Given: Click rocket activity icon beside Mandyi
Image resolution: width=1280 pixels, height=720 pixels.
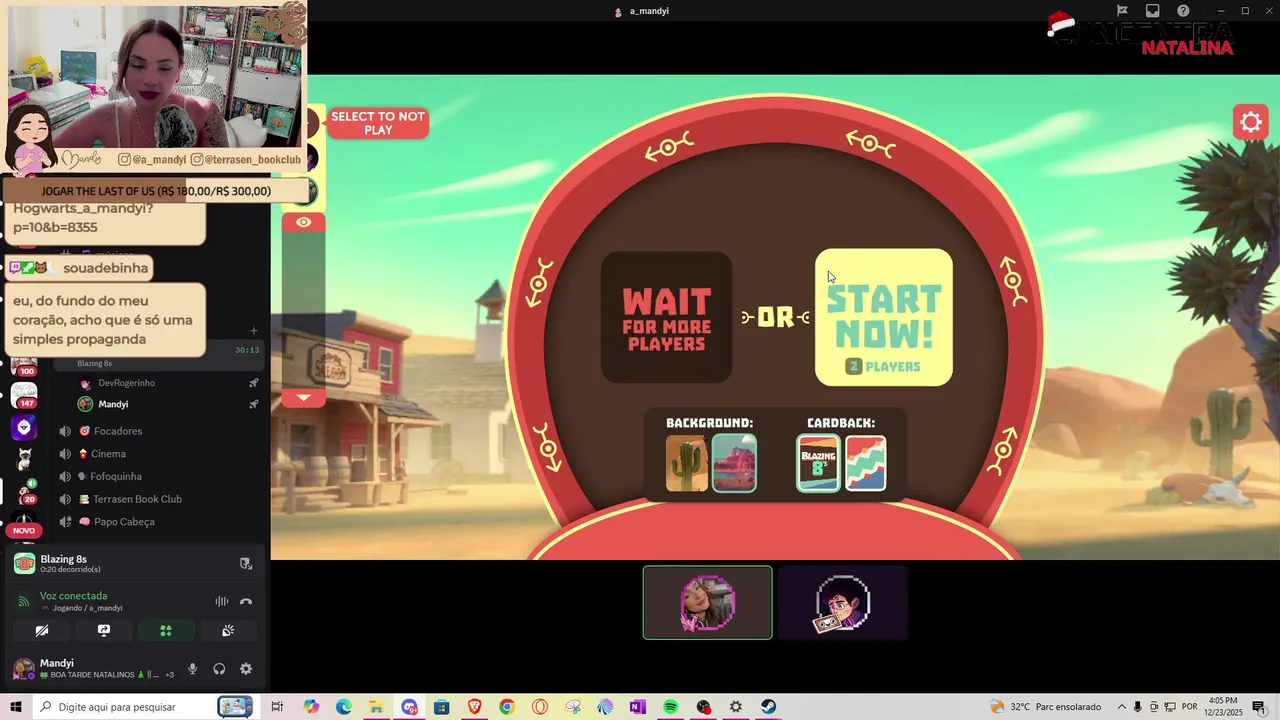Looking at the screenshot, I should (x=254, y=404).
